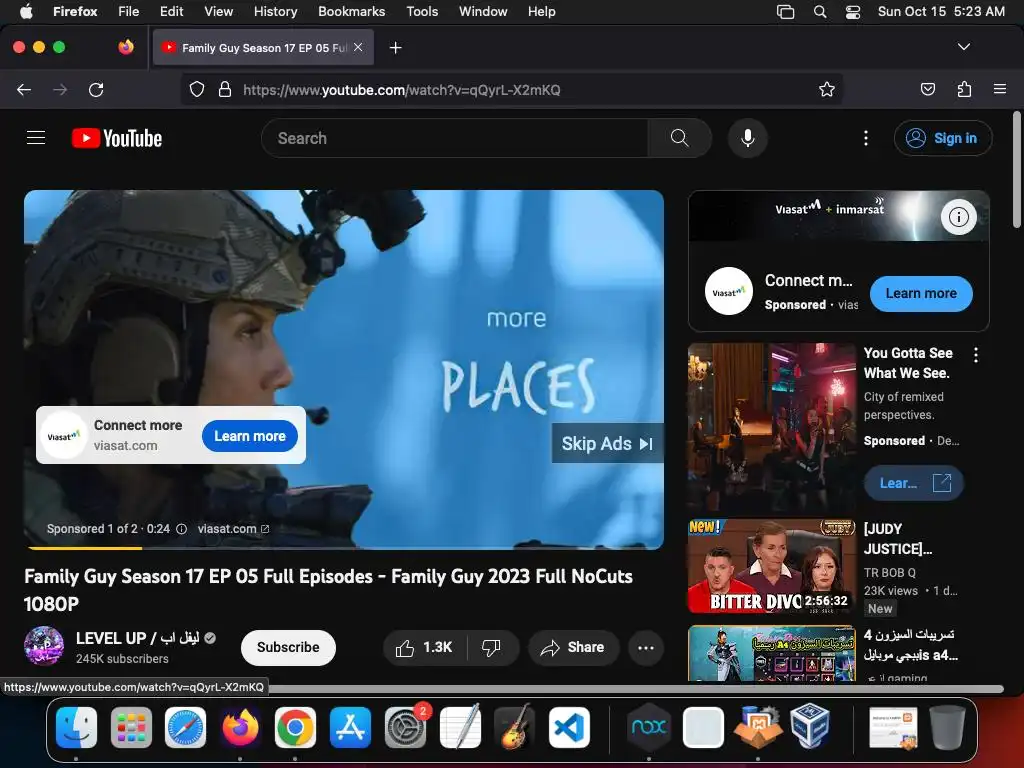Open the Judy Justice video thumbnail
Image resolution: width=1024 pixels, height=768 pixels.
pyautogui.click(x=771, y=566)
